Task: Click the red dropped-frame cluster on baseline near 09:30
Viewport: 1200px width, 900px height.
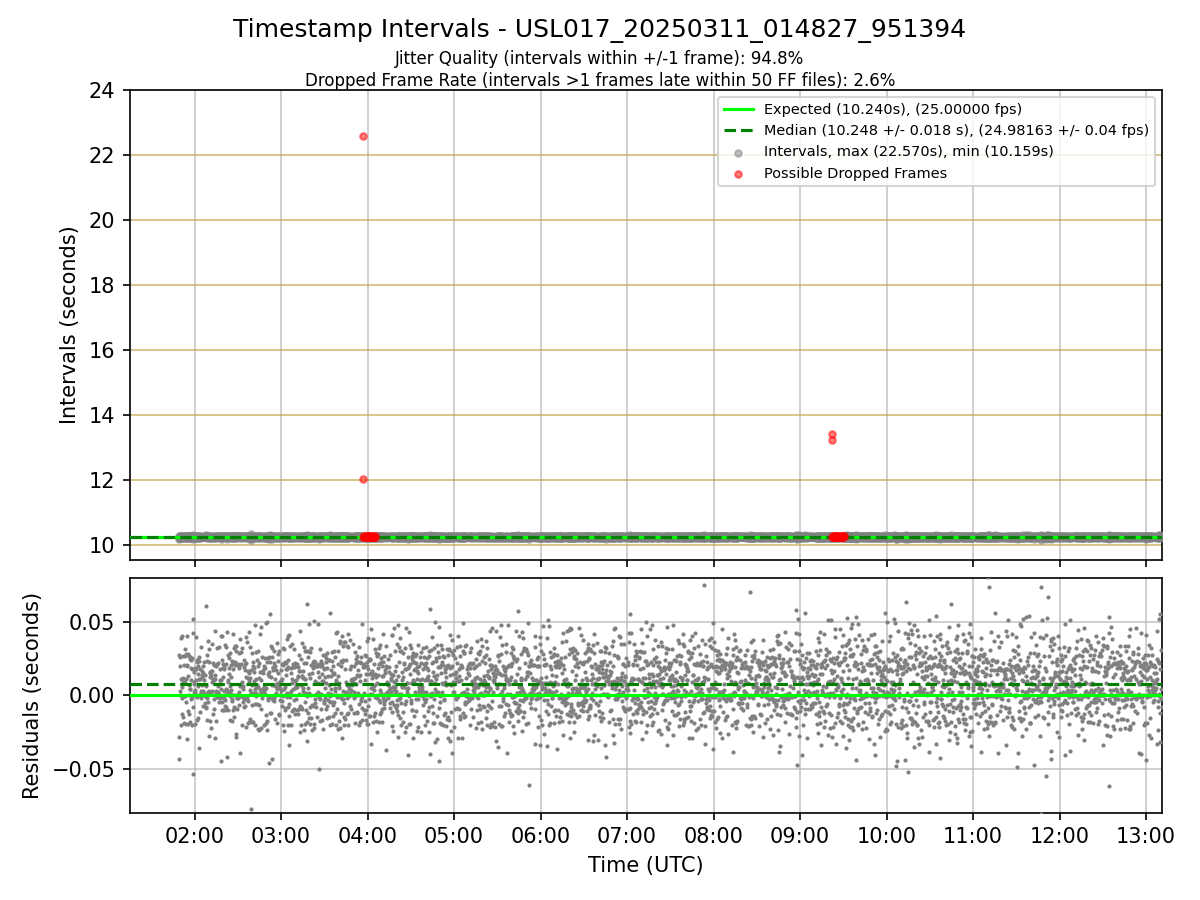Action: coord(838,537)
